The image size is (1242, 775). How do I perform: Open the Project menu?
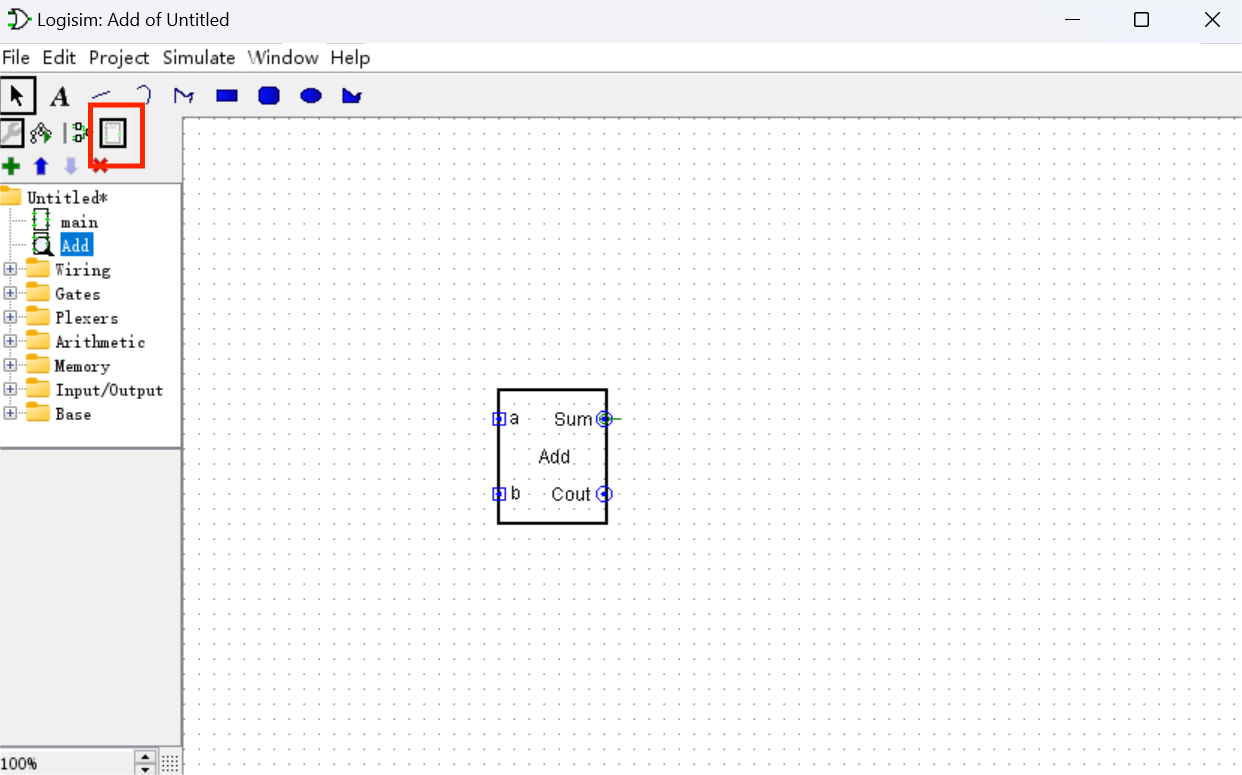click(x=118, y=58)
